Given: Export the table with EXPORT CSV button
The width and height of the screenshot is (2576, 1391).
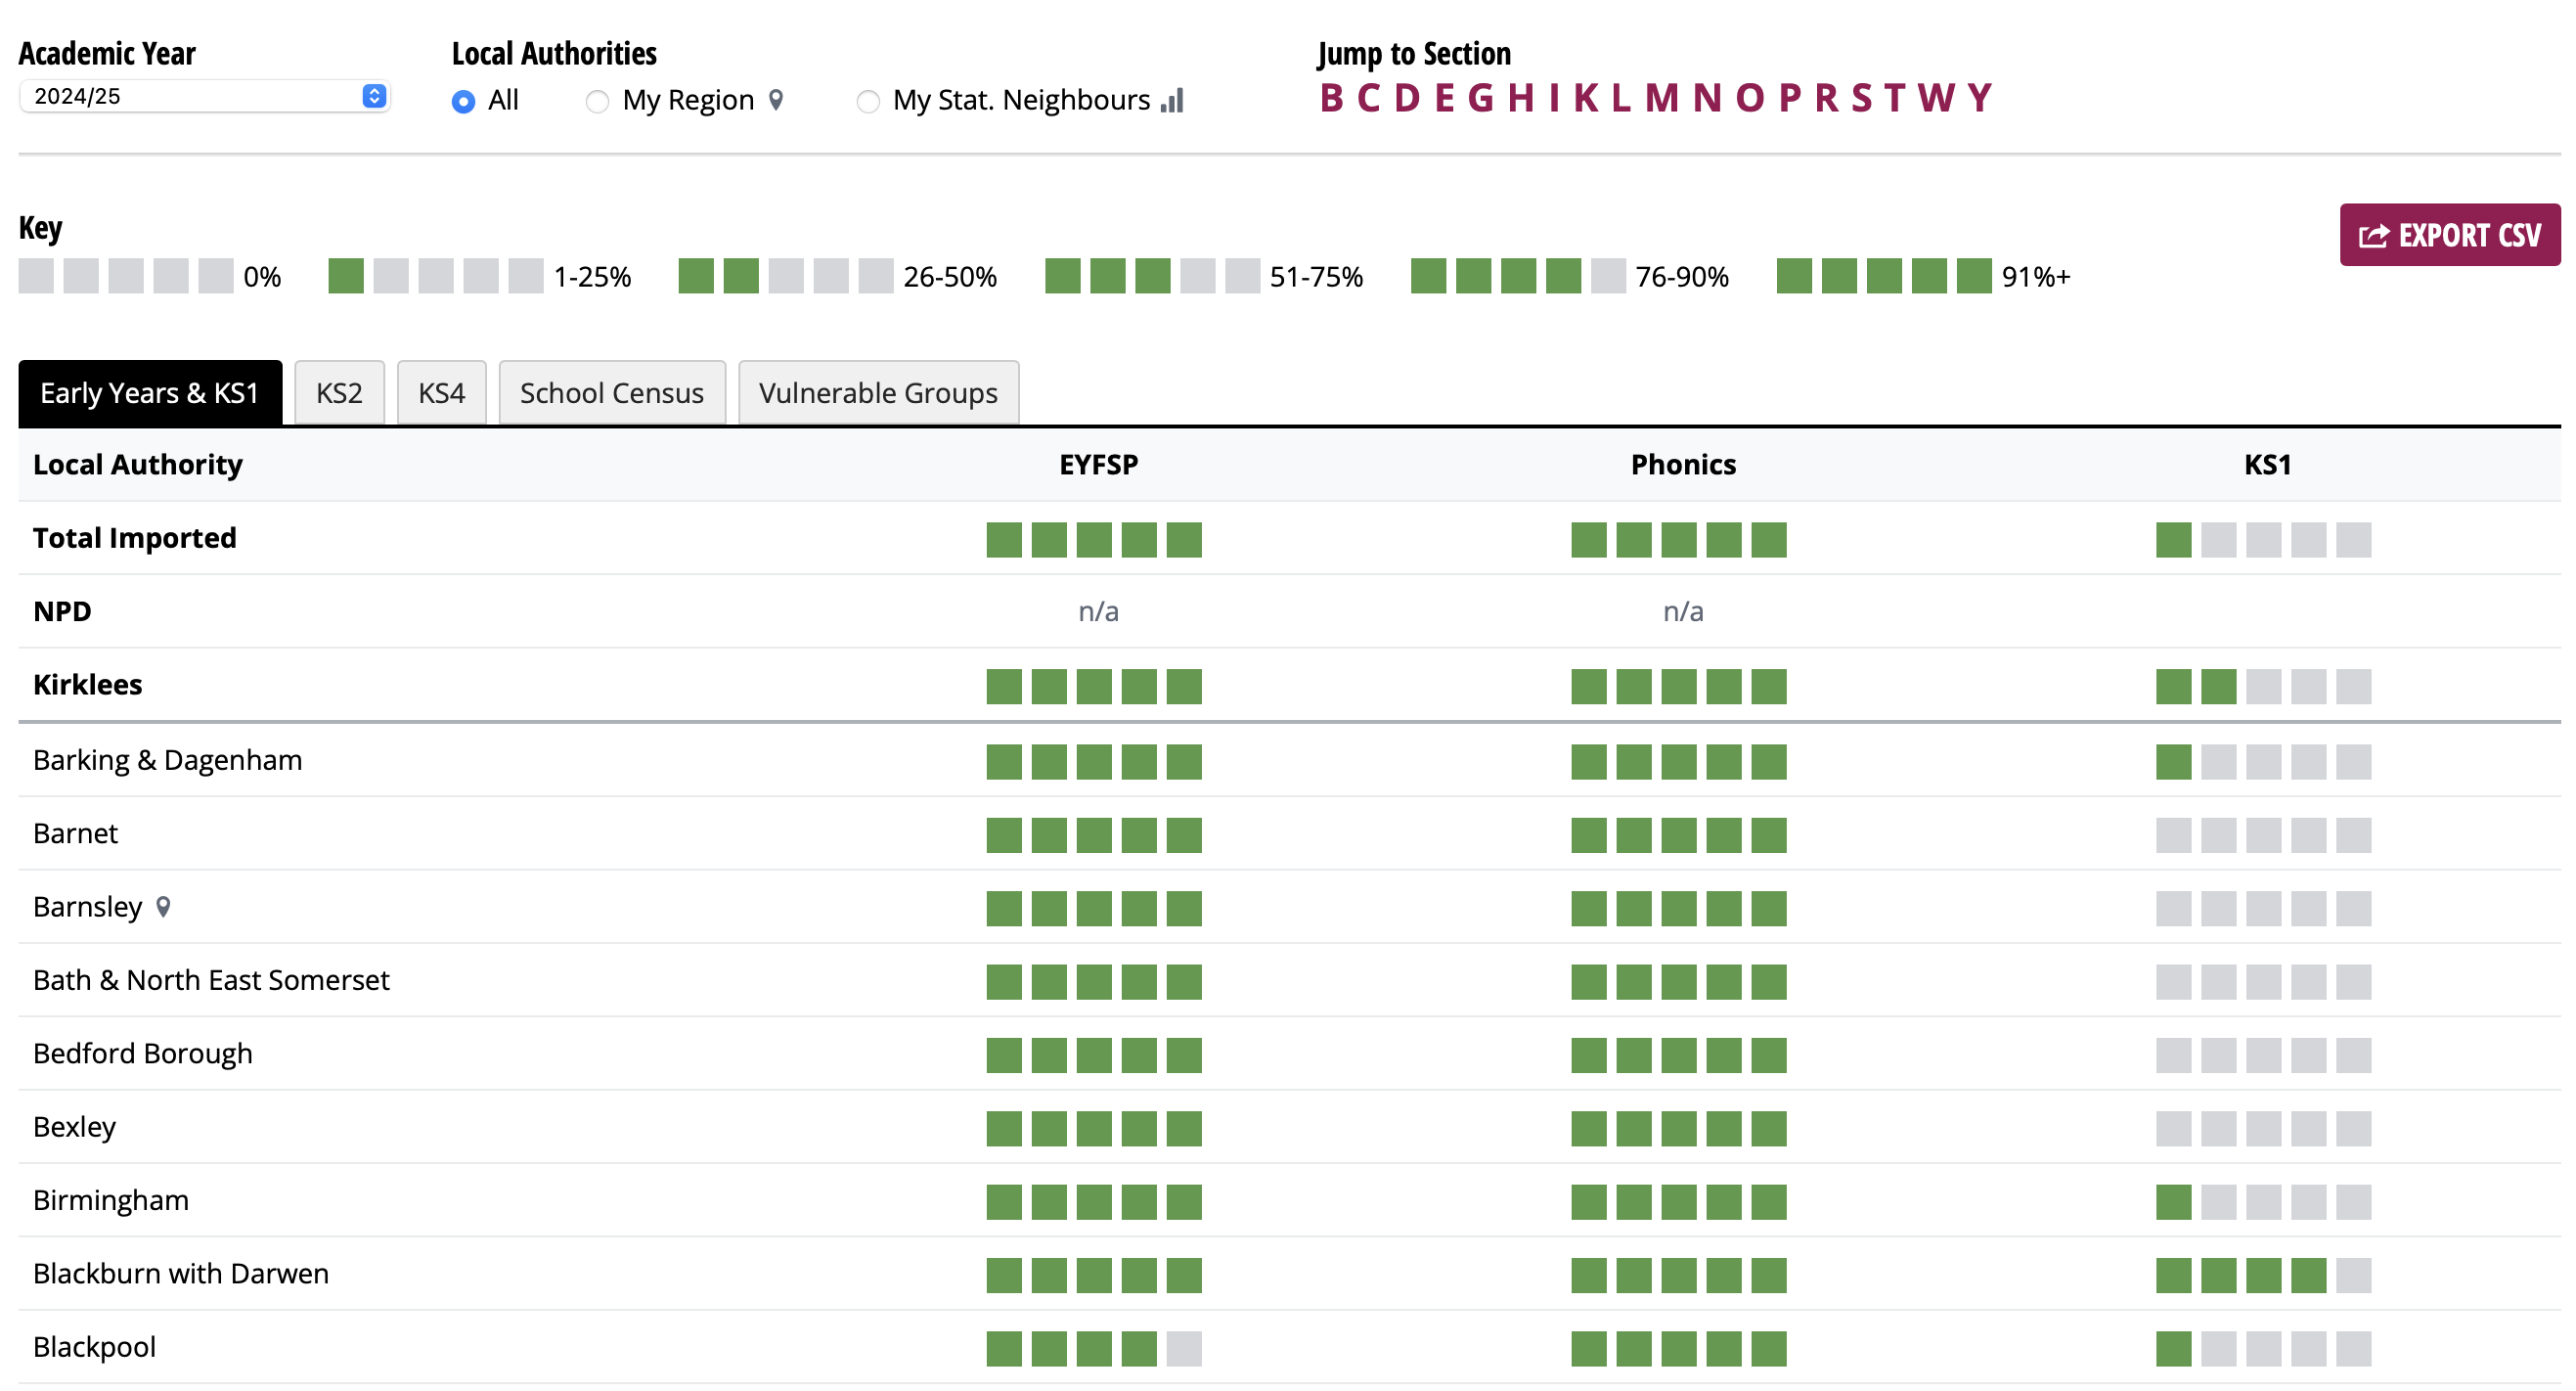Looking at the screenshot, I should pos(2450,235).
